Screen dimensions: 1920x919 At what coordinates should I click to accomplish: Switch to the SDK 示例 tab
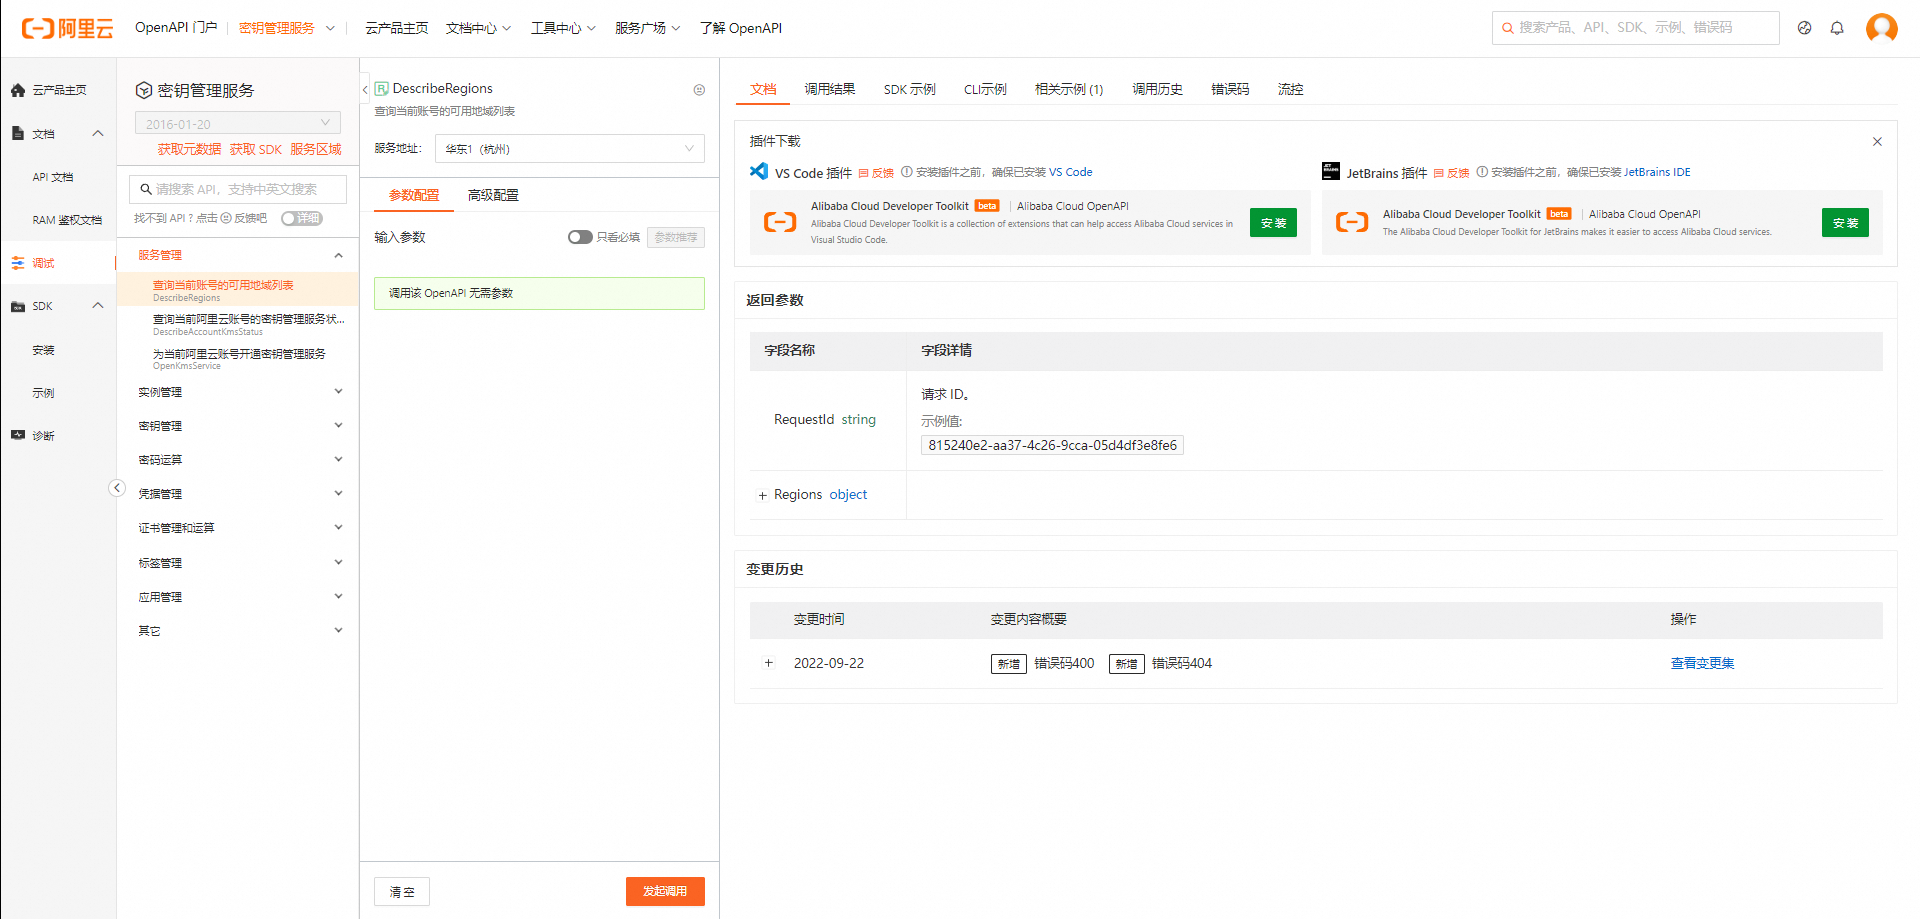910,89
